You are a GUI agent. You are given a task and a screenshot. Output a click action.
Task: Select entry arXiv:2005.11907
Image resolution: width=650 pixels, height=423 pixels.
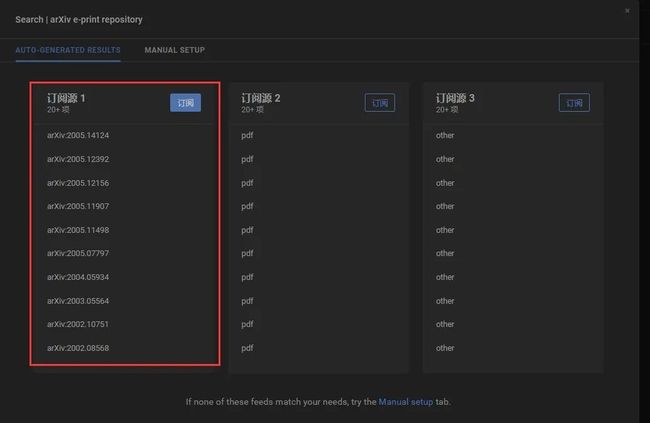(x=78, y=206)
